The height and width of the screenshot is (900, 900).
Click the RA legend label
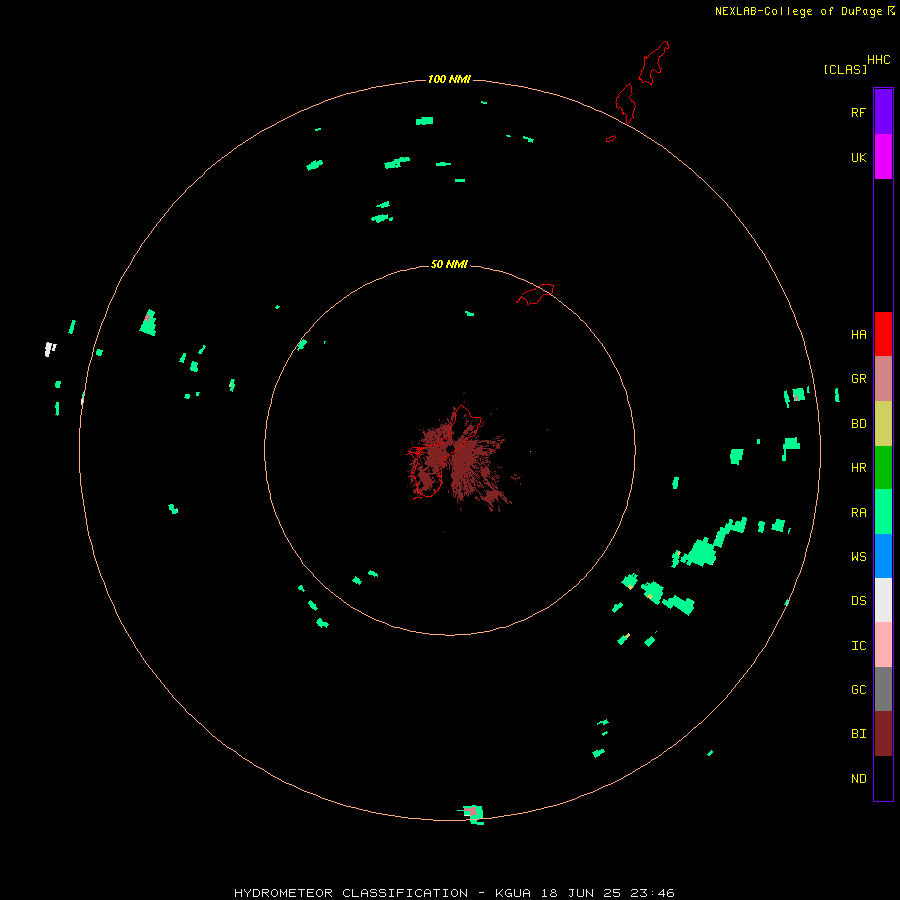click(858, 513)
